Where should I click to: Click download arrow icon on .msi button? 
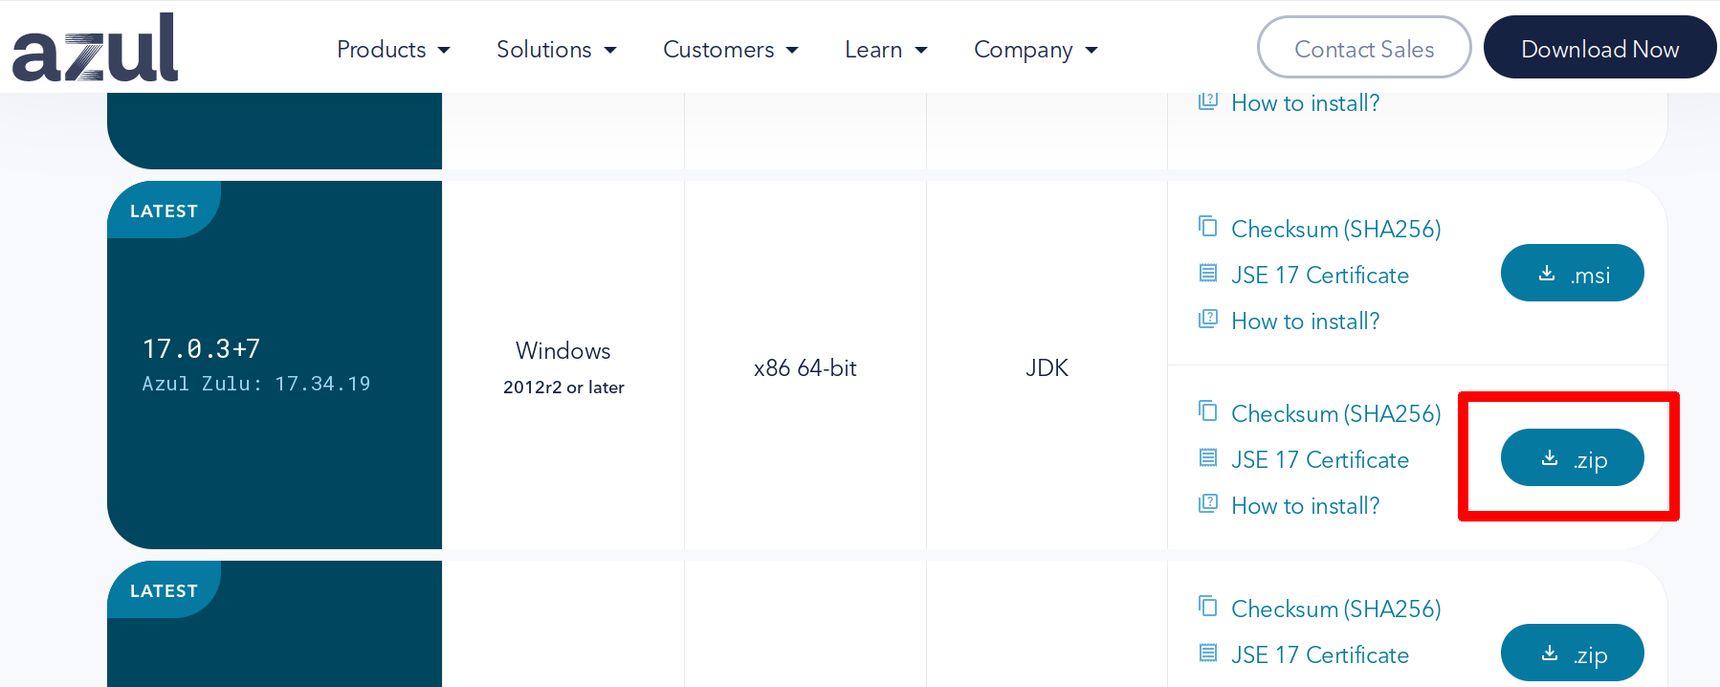(x=1546, y=272)
